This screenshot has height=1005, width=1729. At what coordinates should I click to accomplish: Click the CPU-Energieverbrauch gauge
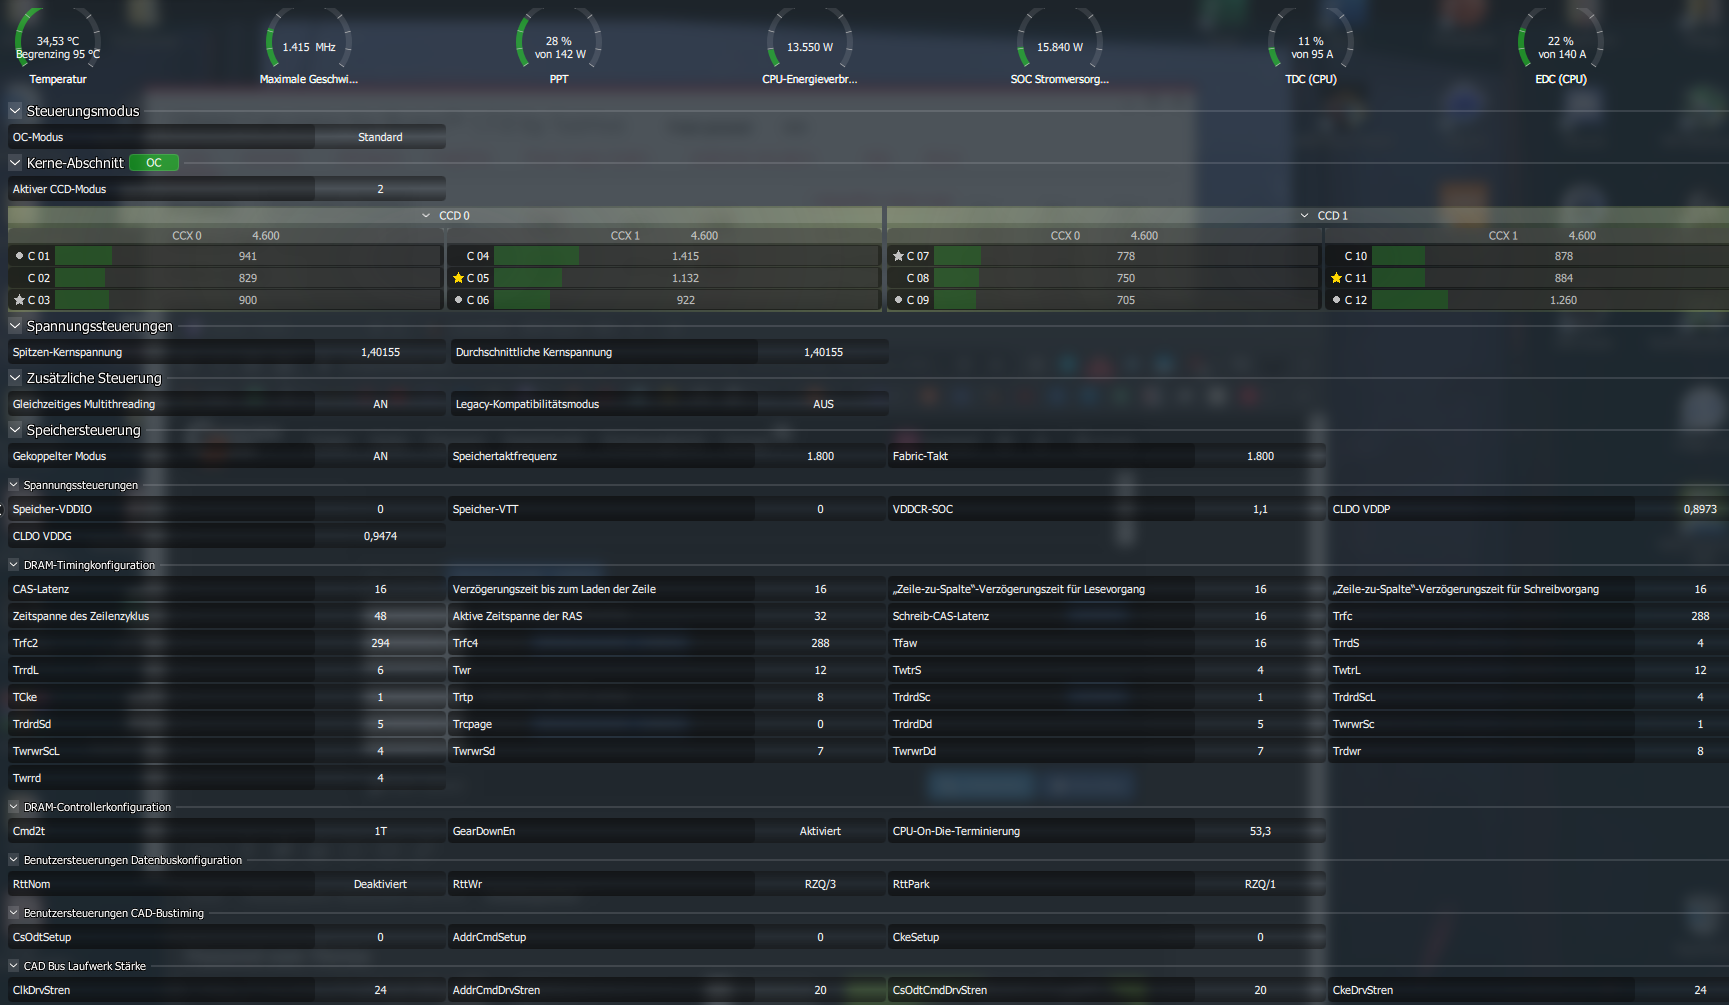click(x=810, y=46)
